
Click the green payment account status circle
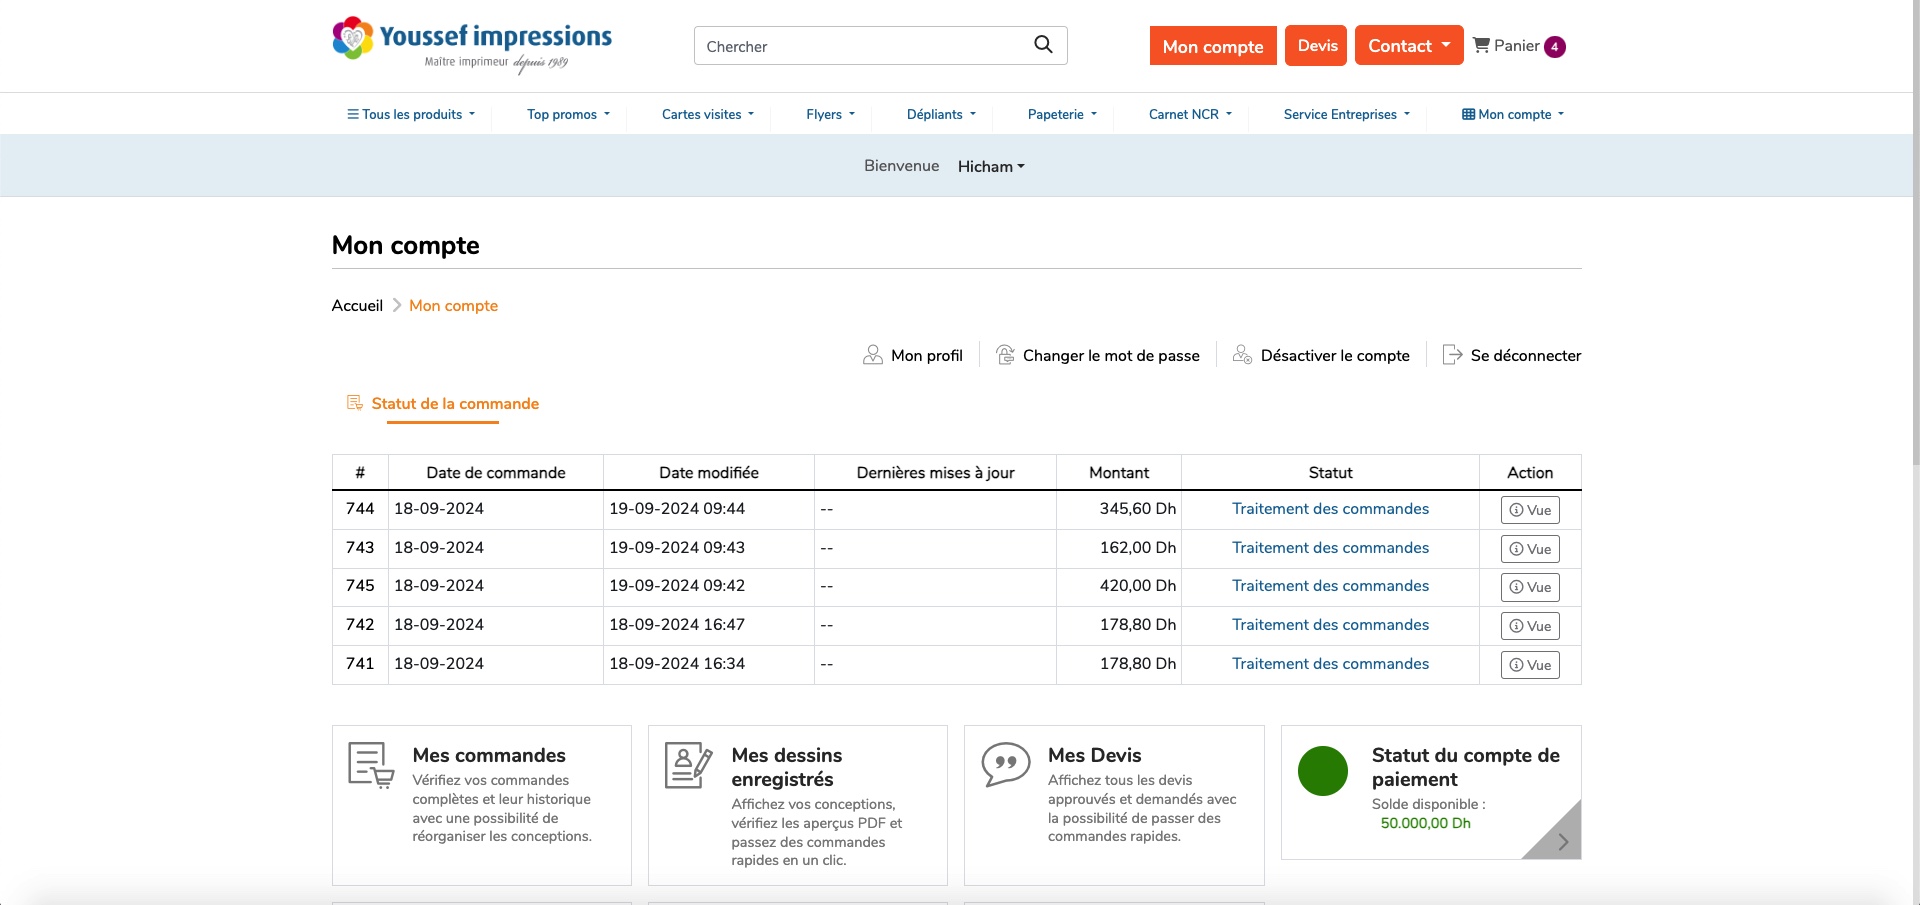click(1322, 771)
